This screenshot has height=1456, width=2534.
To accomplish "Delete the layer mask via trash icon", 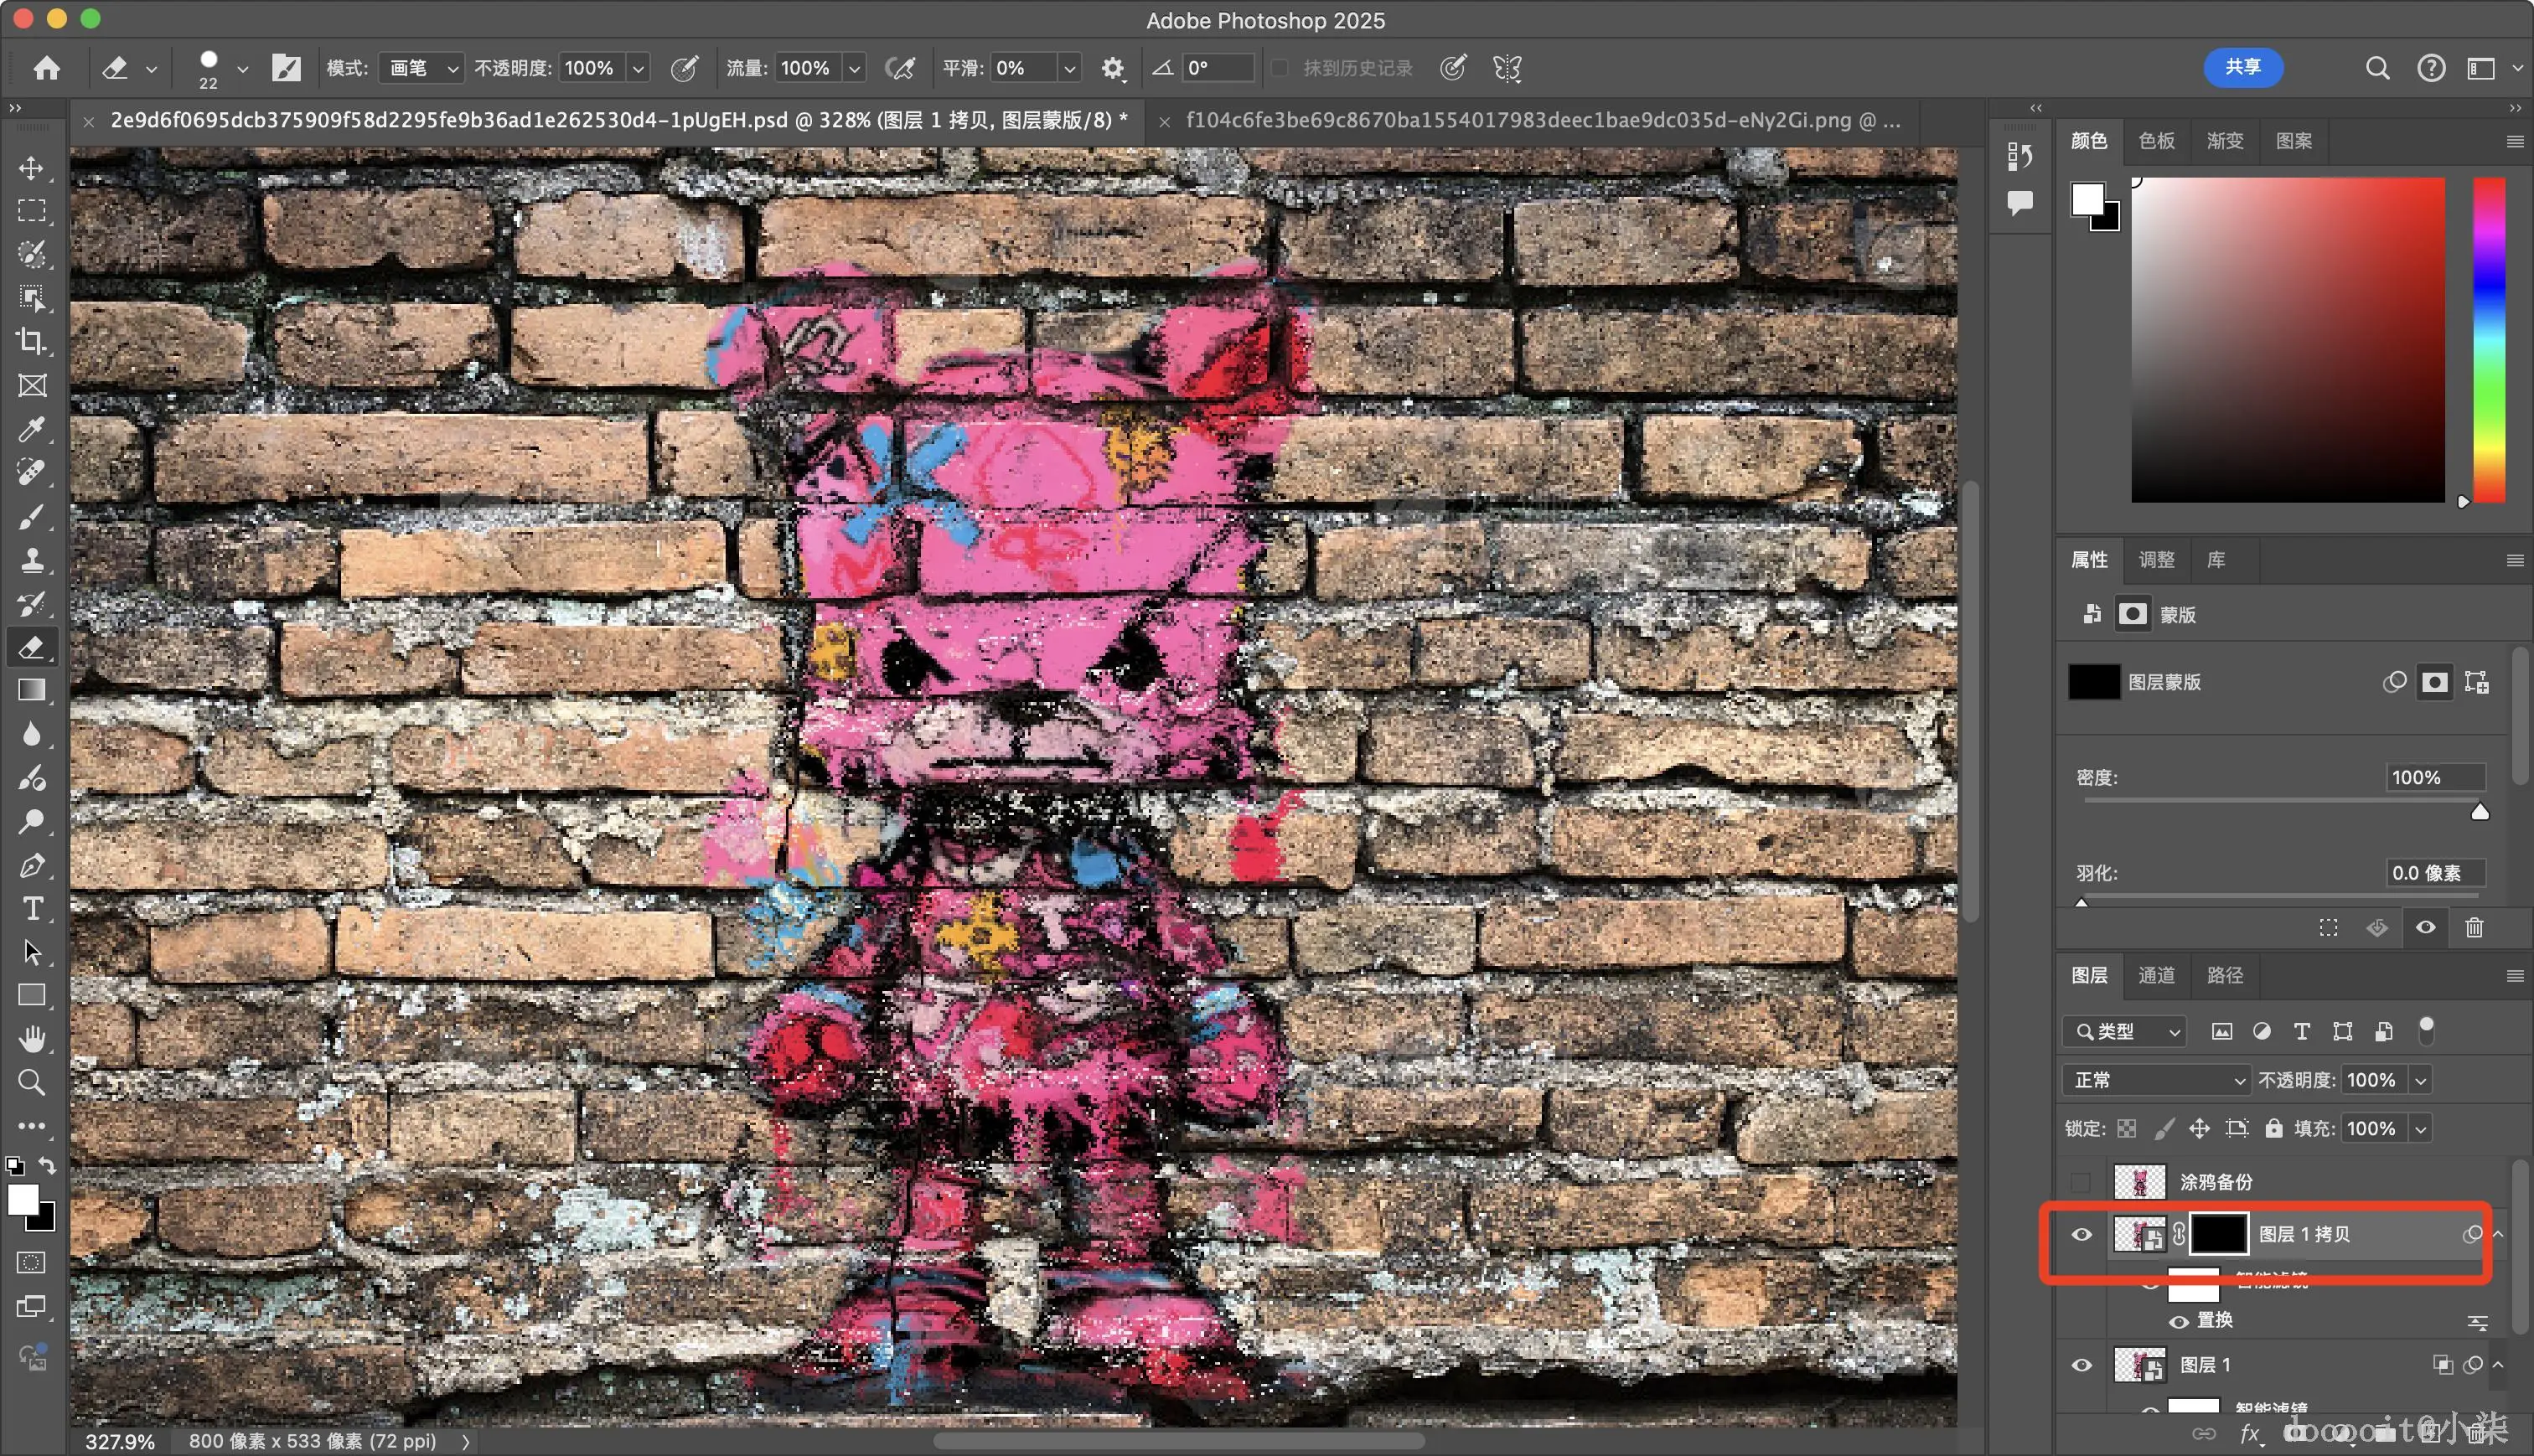I will [x=2474, y=928].
